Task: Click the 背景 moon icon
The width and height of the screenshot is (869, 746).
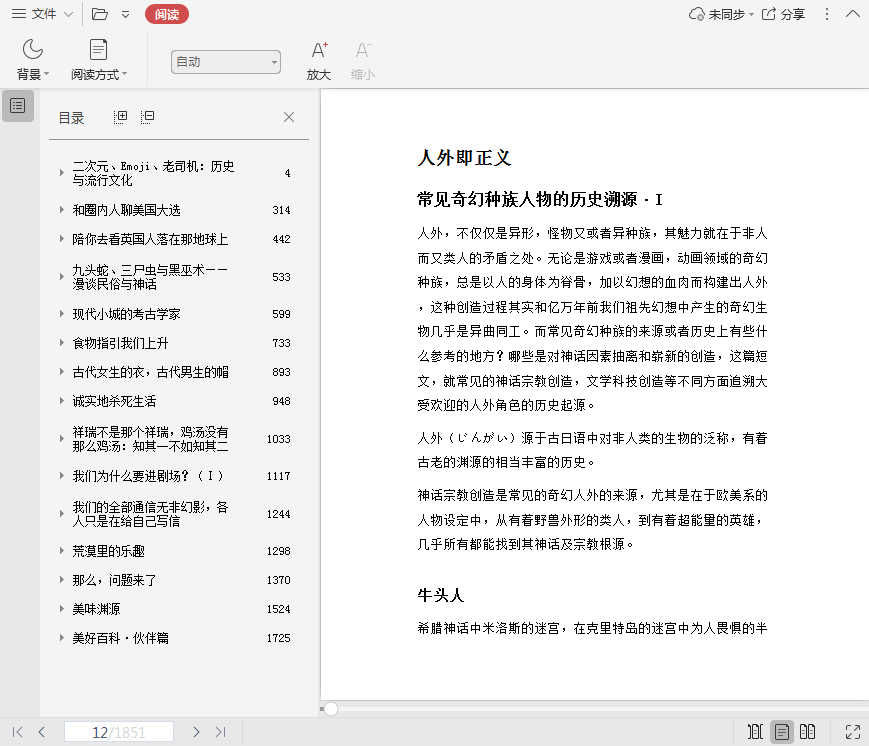Action: pos(33,50)
